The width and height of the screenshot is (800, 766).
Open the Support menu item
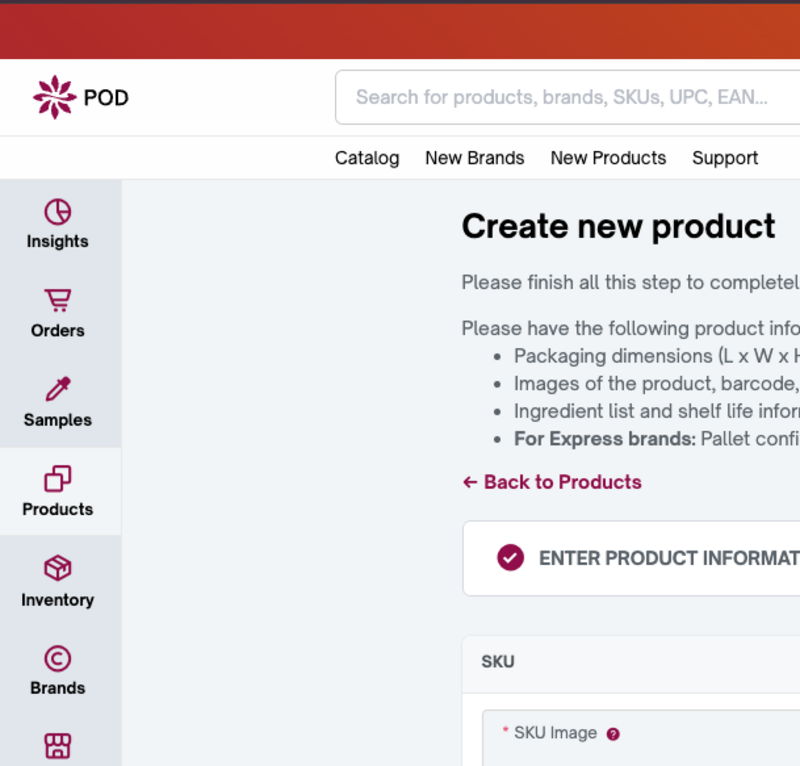[x=725, y=158]
